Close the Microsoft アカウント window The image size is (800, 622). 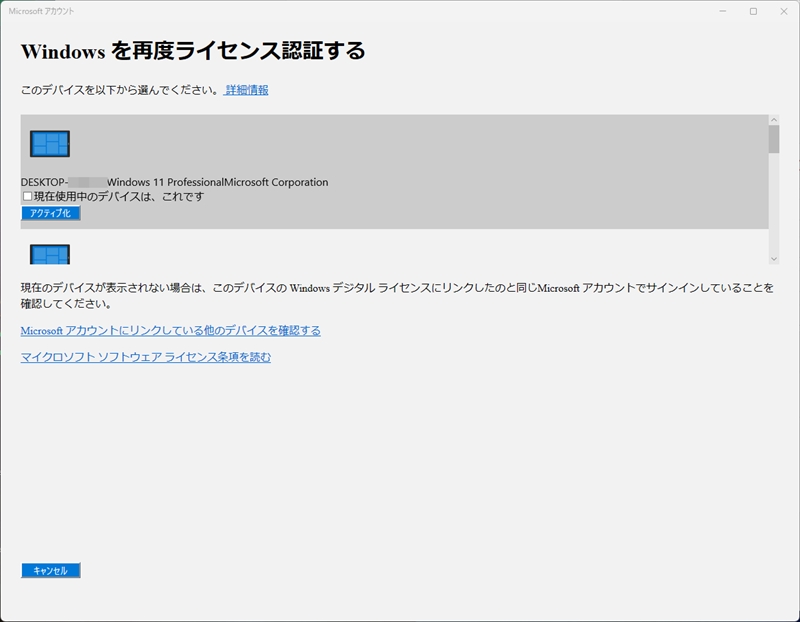click(783, 11)
